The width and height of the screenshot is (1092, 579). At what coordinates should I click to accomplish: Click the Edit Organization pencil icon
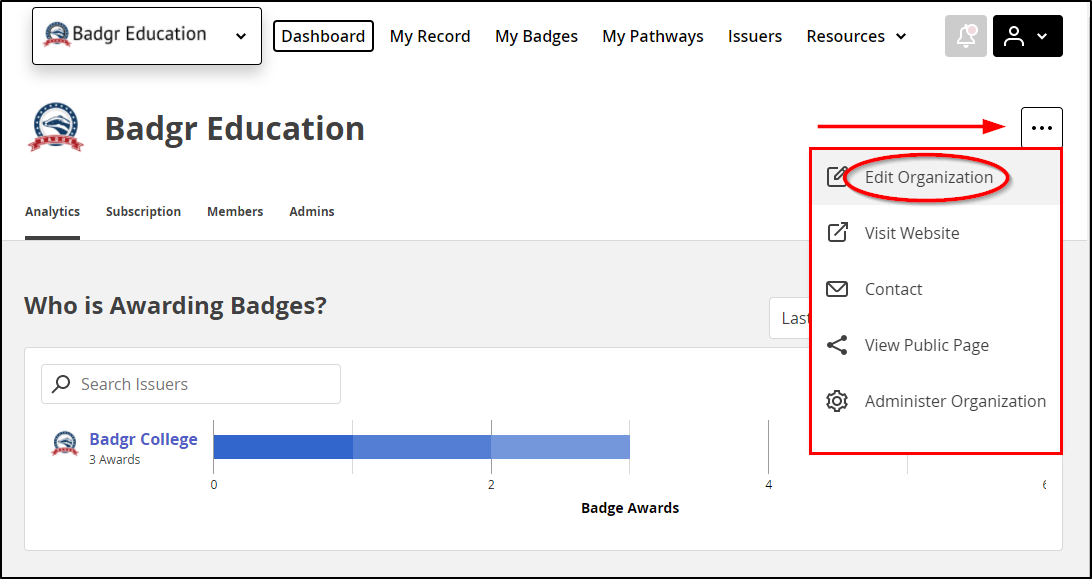point(836,177)
